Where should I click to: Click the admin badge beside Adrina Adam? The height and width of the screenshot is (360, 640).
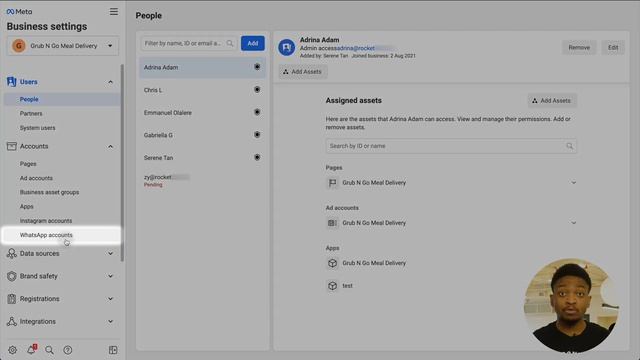click(x=257, y=67)
